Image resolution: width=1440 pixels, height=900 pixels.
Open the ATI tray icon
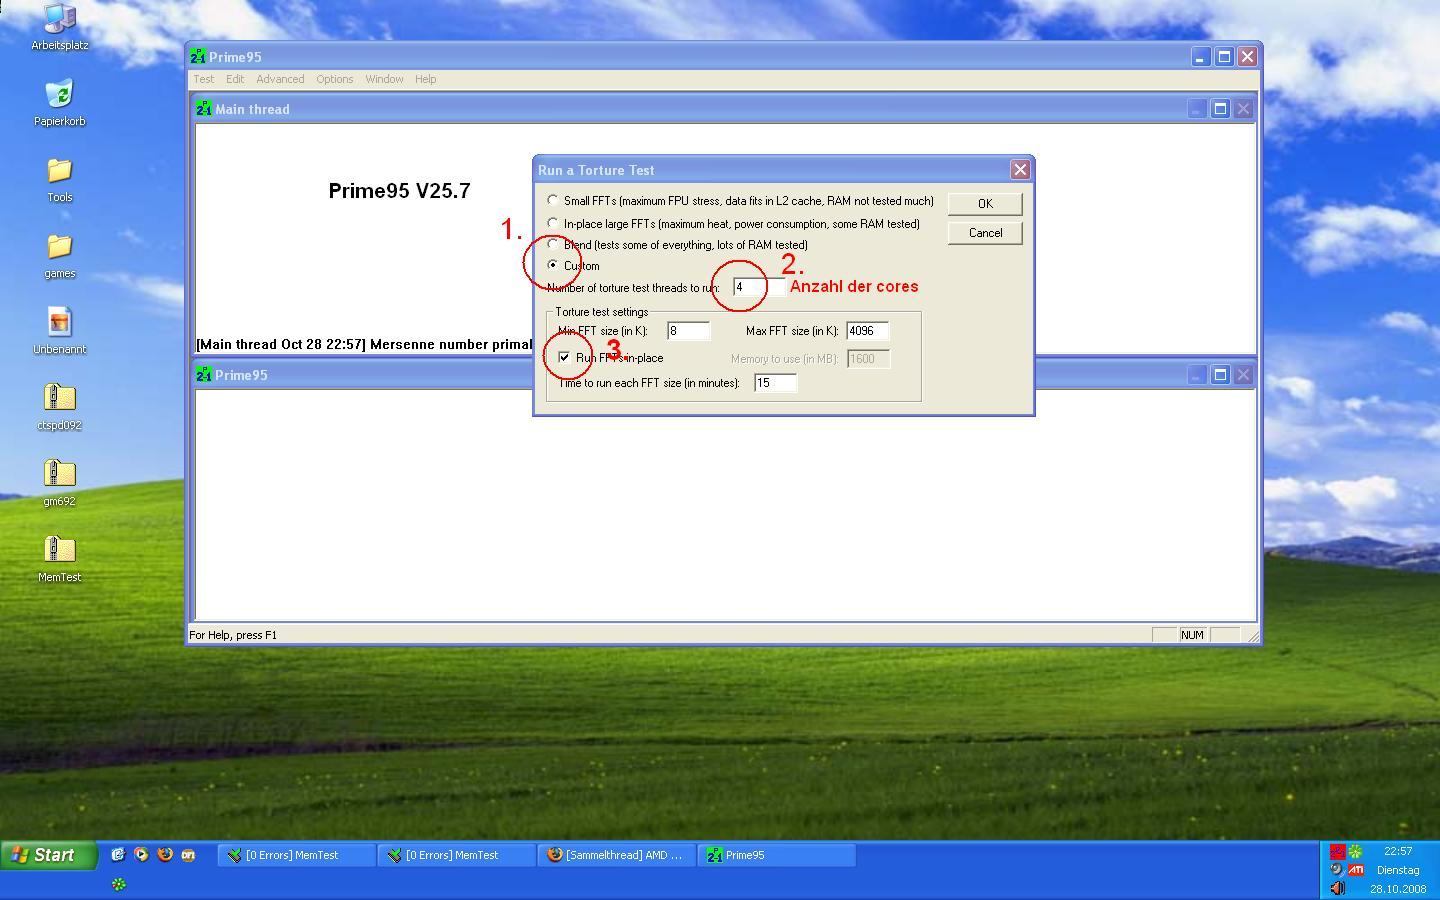pos(1356,870)
